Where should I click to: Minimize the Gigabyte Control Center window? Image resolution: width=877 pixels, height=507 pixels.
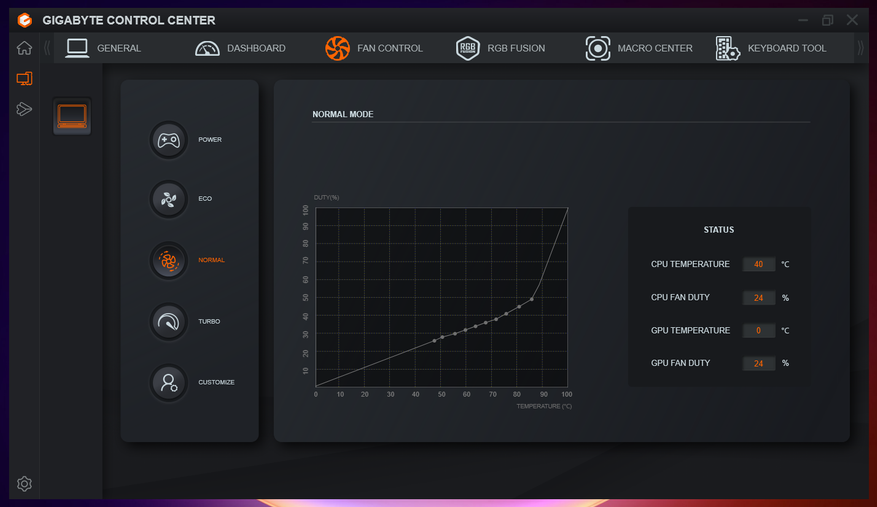point(803,20)
